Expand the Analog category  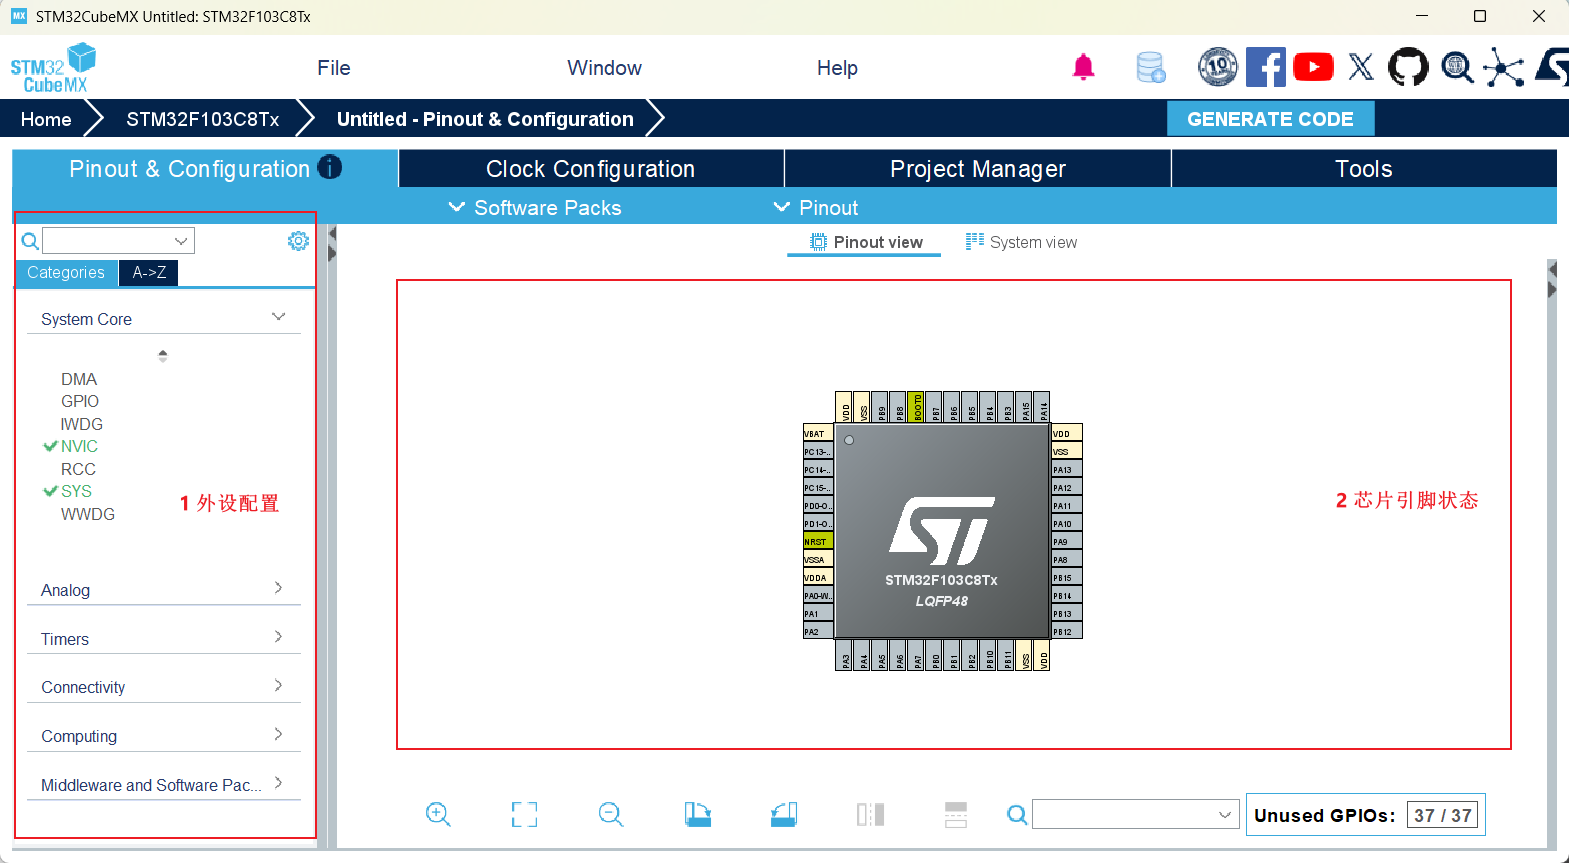point(164,590)
